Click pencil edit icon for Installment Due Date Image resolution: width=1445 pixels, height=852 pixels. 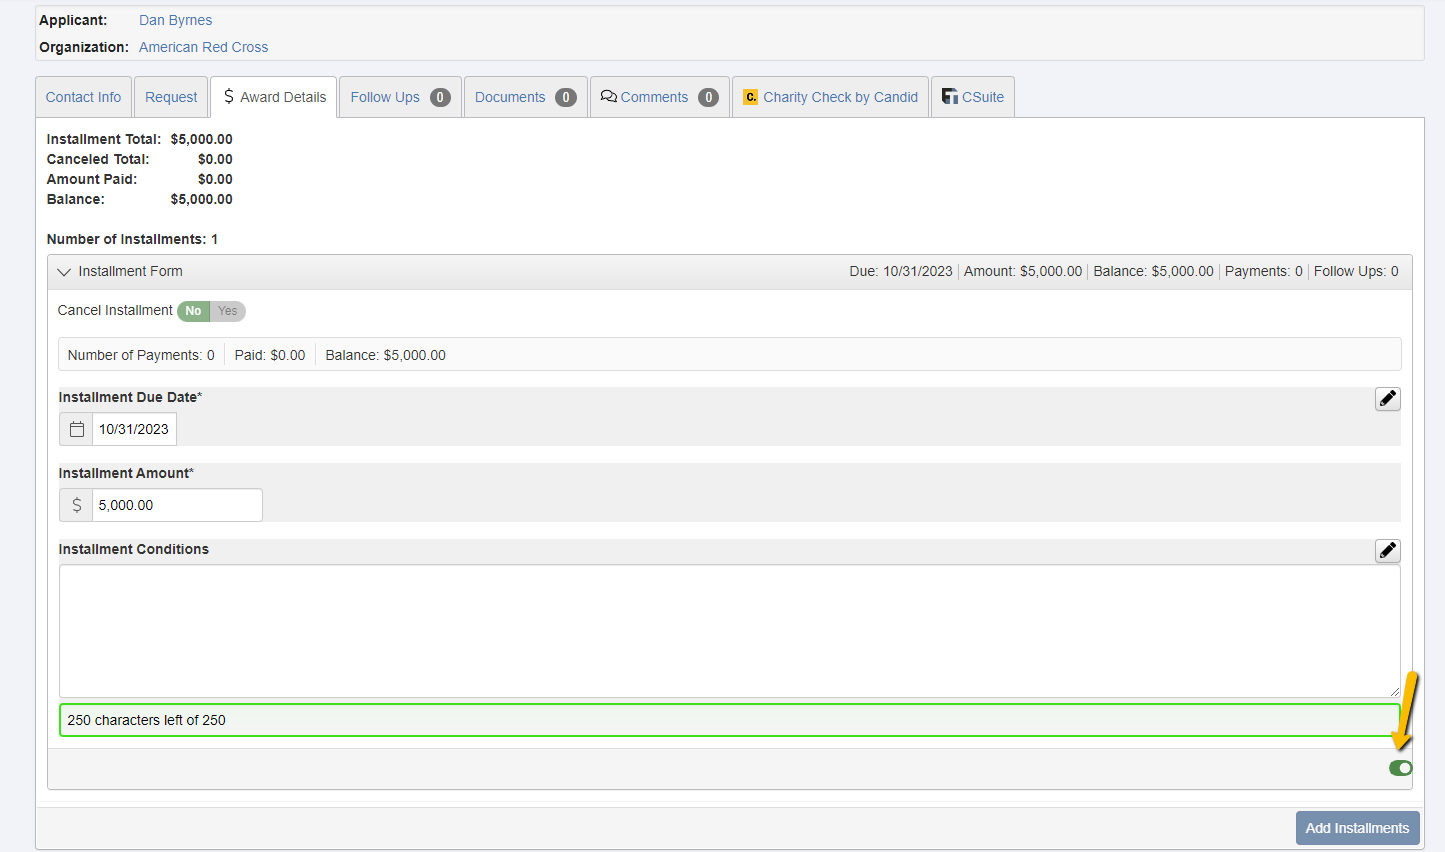1387,399
